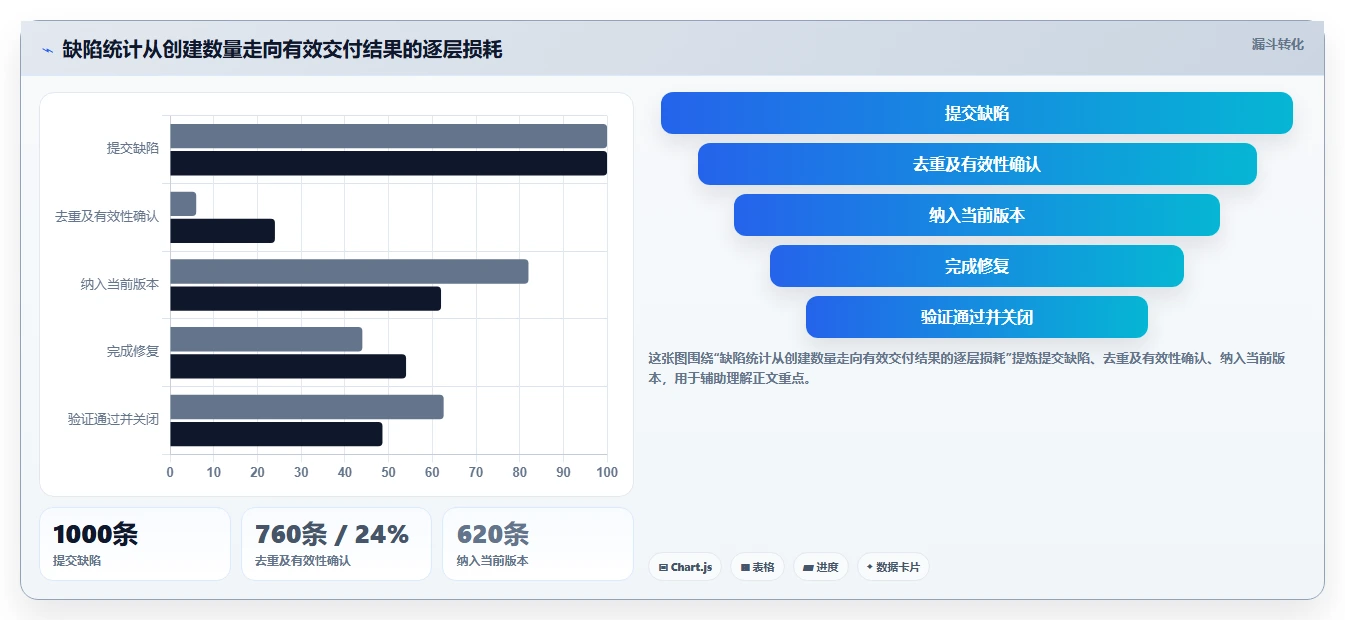1345x620 pixels.
Task: Click the 100 tick on the x-axis
Action: coord(606,472)
